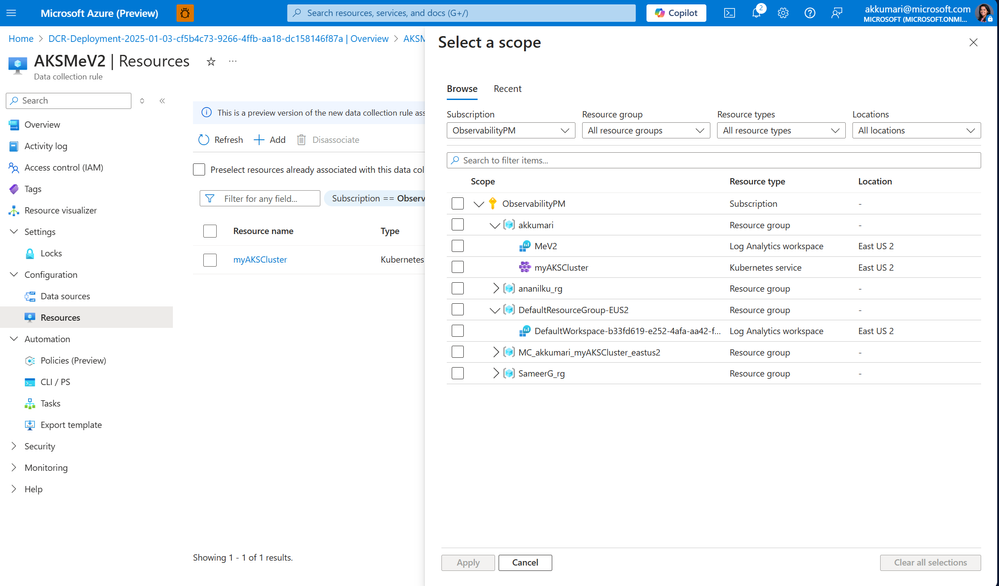Click the info icon in the preview banner
The width and height of the screenshot is (999, 586).
point(206,113)
